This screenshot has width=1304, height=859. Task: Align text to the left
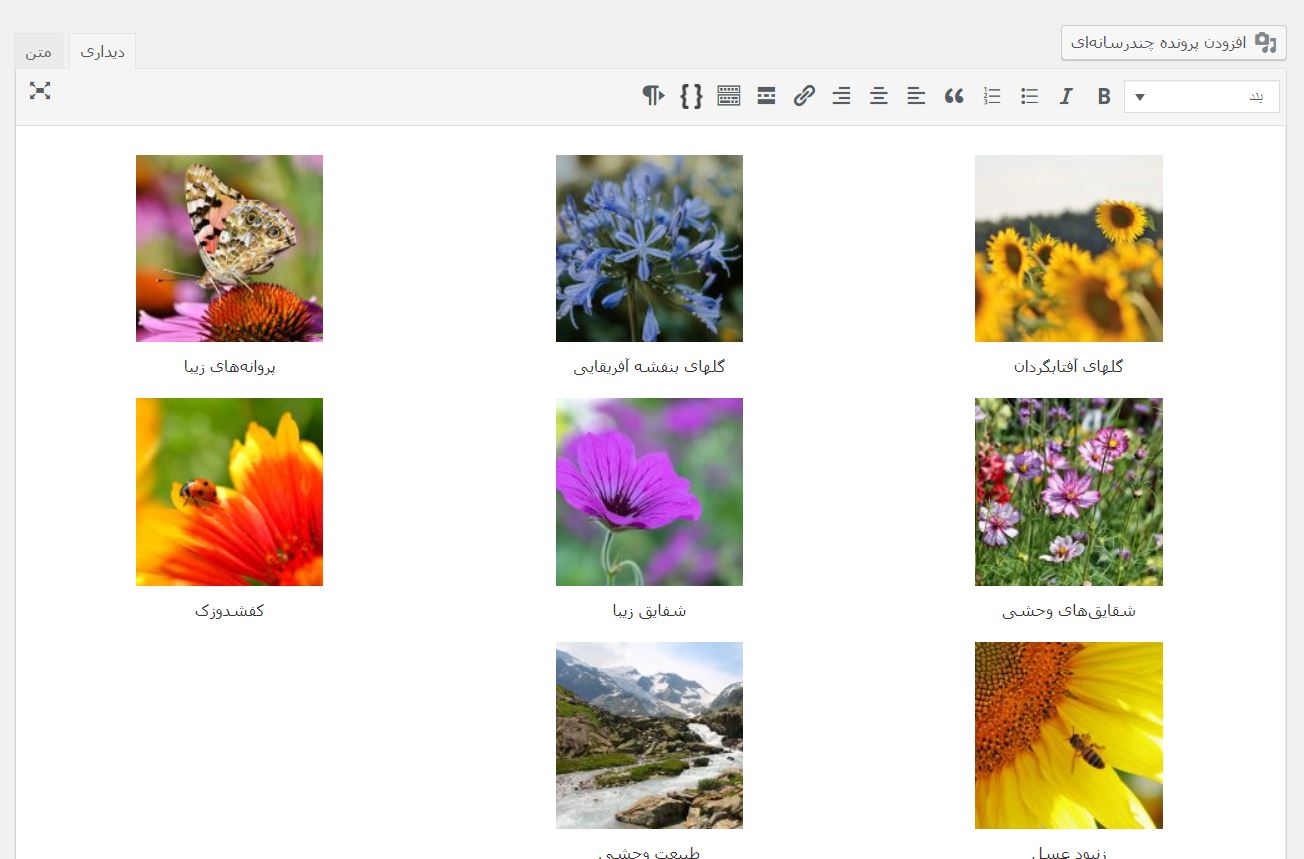pyautogui.click(x=917, y=96)
